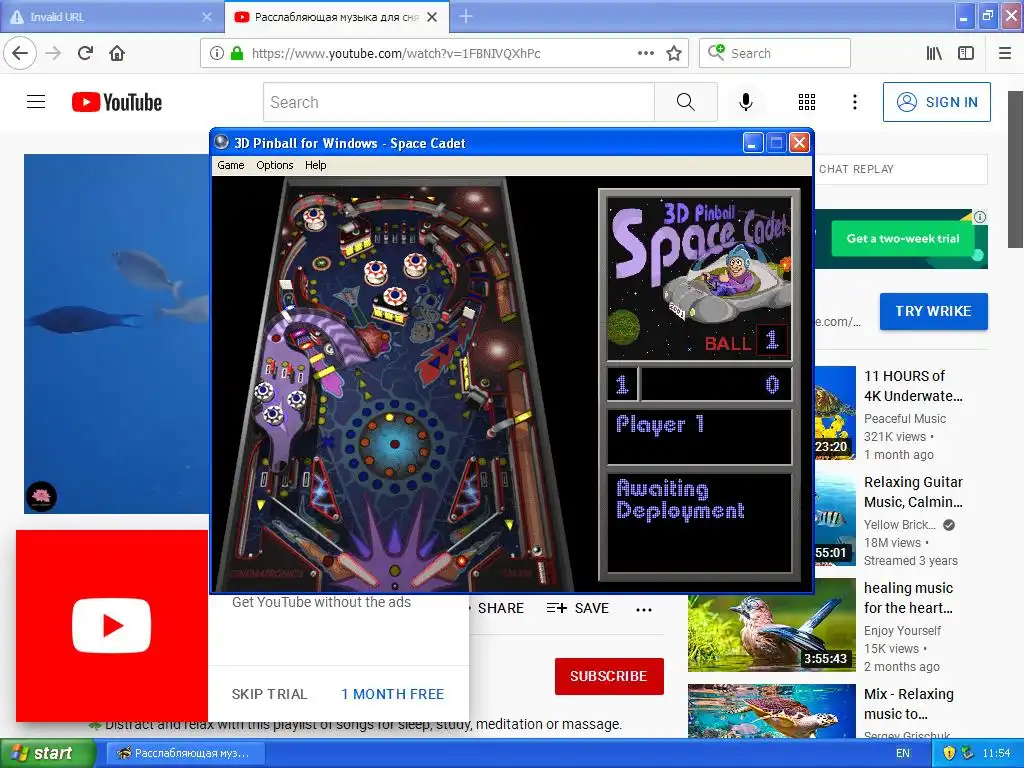Image resolution: width=1024 pixels, height=768 pixels.
Task: Click SIGN IN button on YouTube
Action: tap(936, 102)
